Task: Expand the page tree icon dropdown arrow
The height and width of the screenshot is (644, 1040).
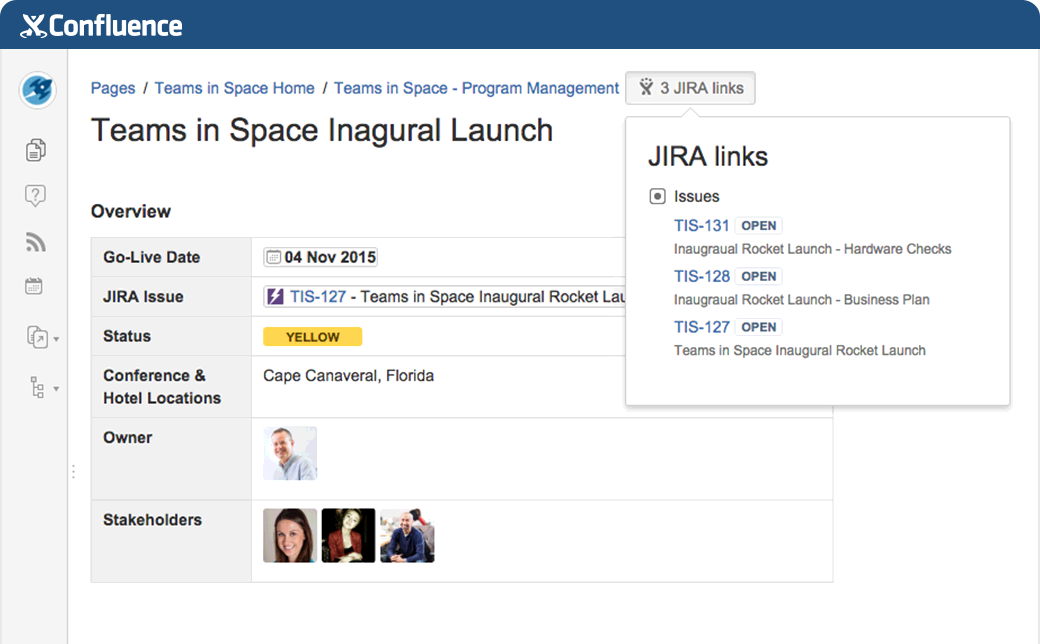Action: point(56,389)
